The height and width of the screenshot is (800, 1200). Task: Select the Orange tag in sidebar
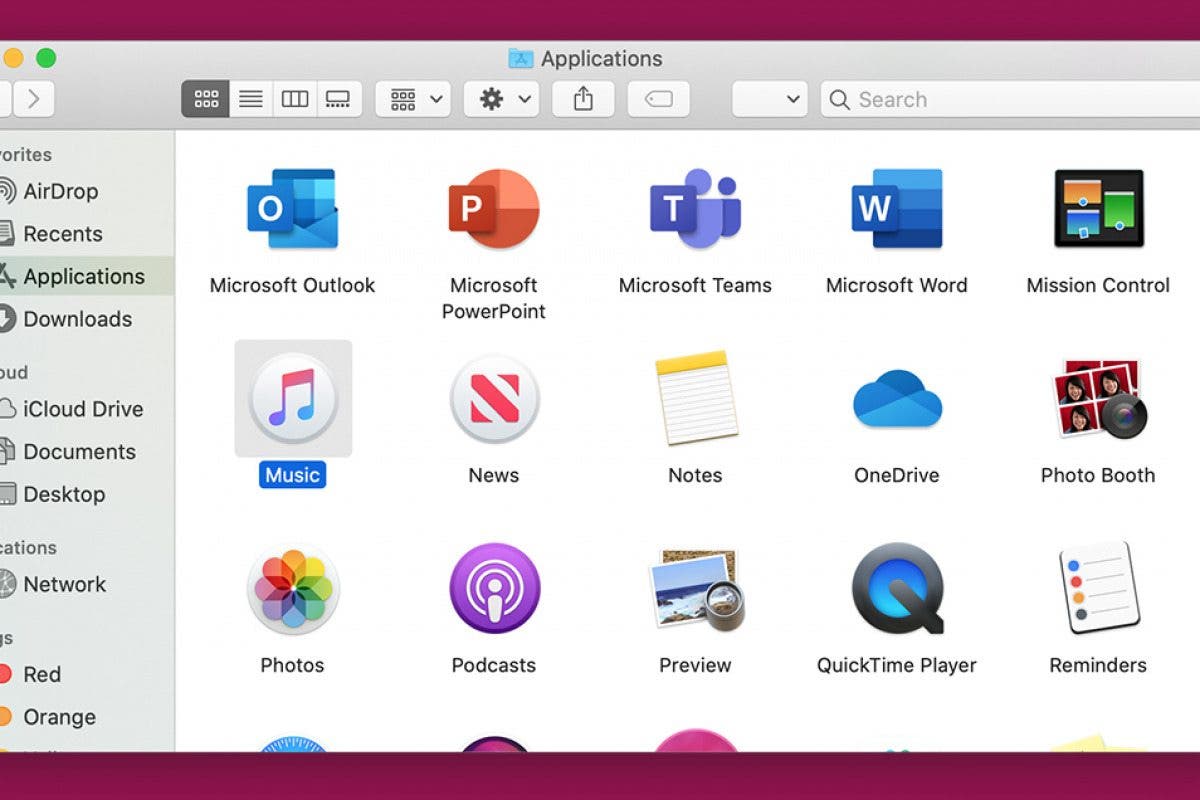click(x=87, y=717)
